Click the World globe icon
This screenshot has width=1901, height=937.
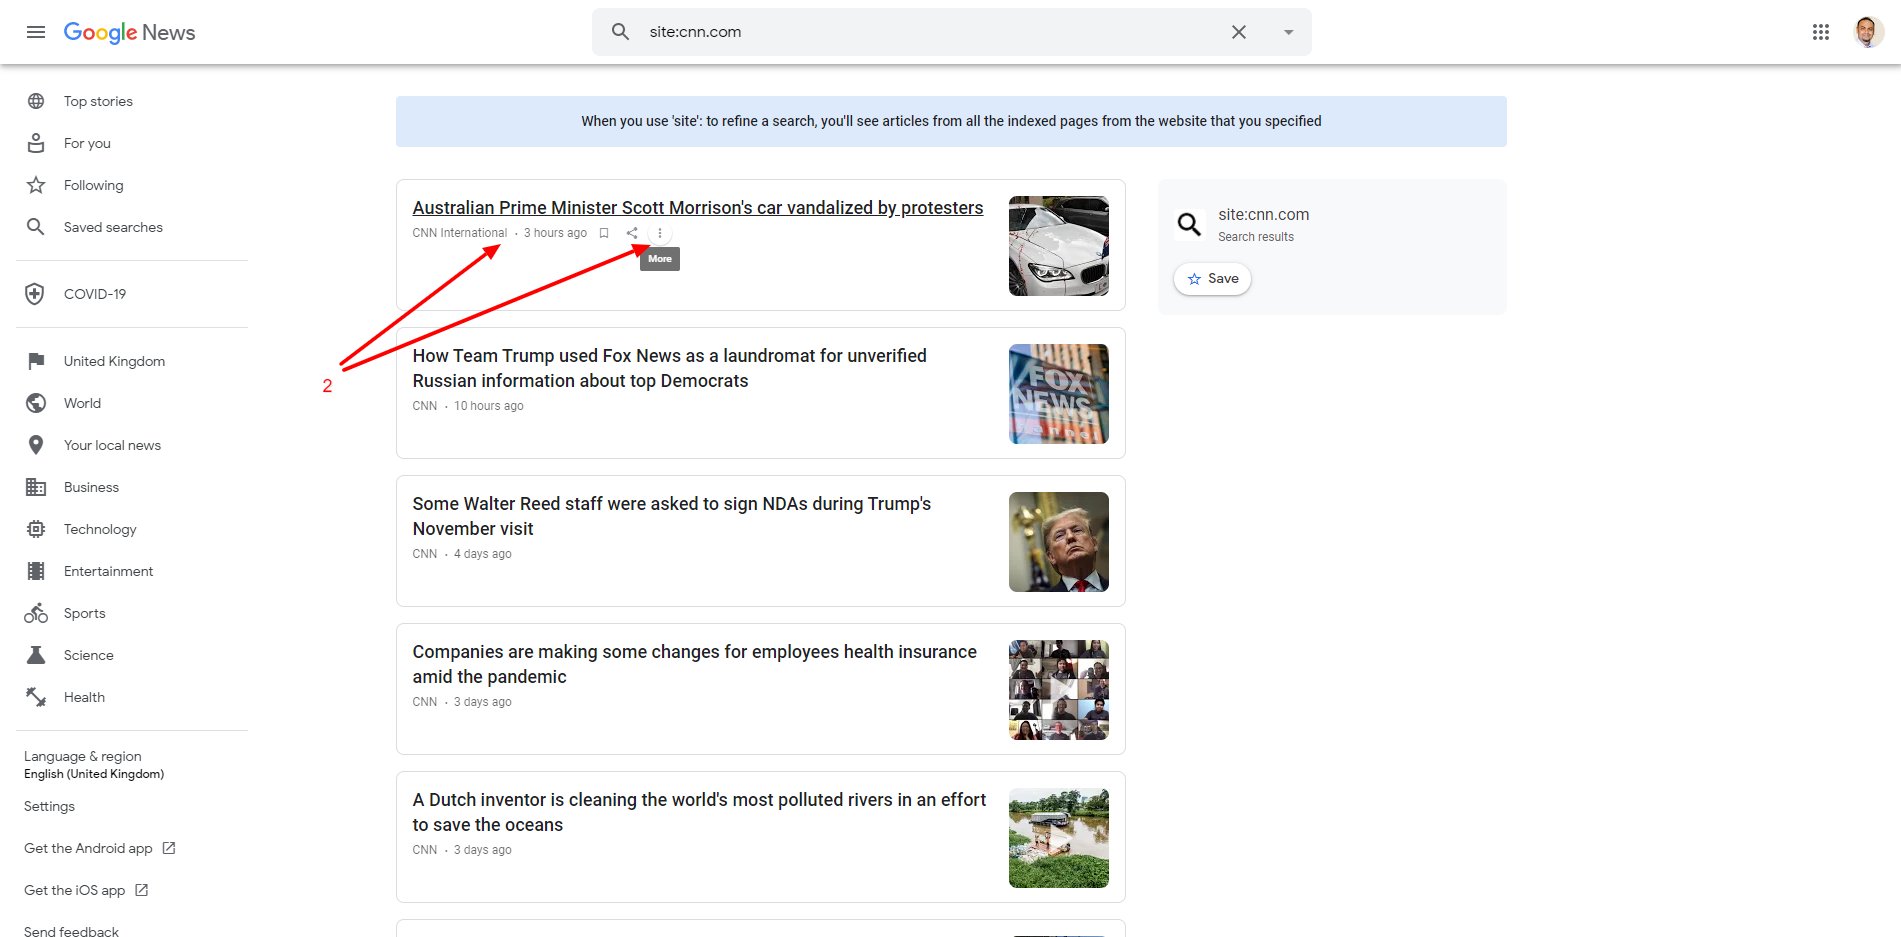[36, 403]
